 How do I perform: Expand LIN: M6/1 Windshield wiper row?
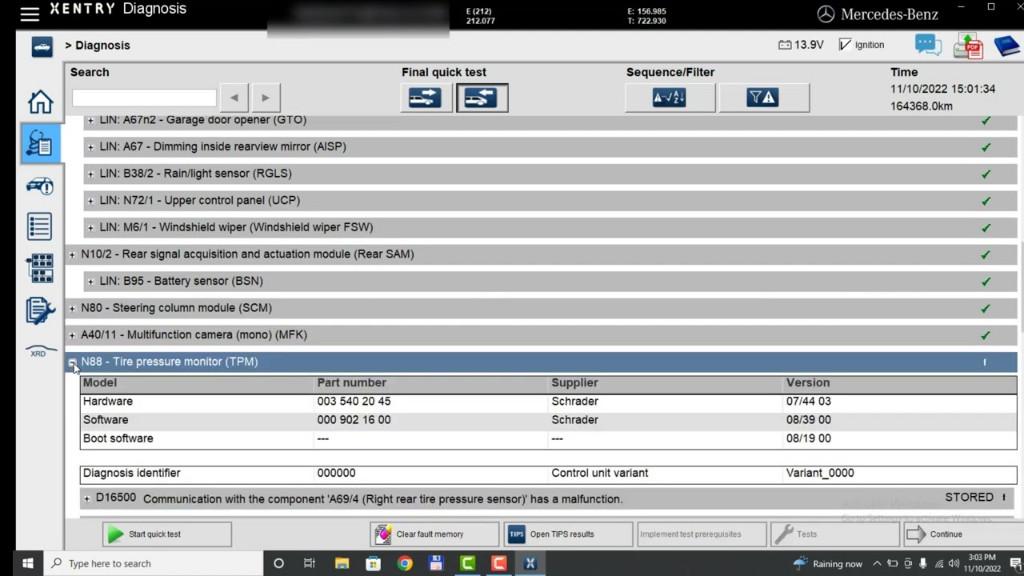pyautogui.click(x=91, y=227)
